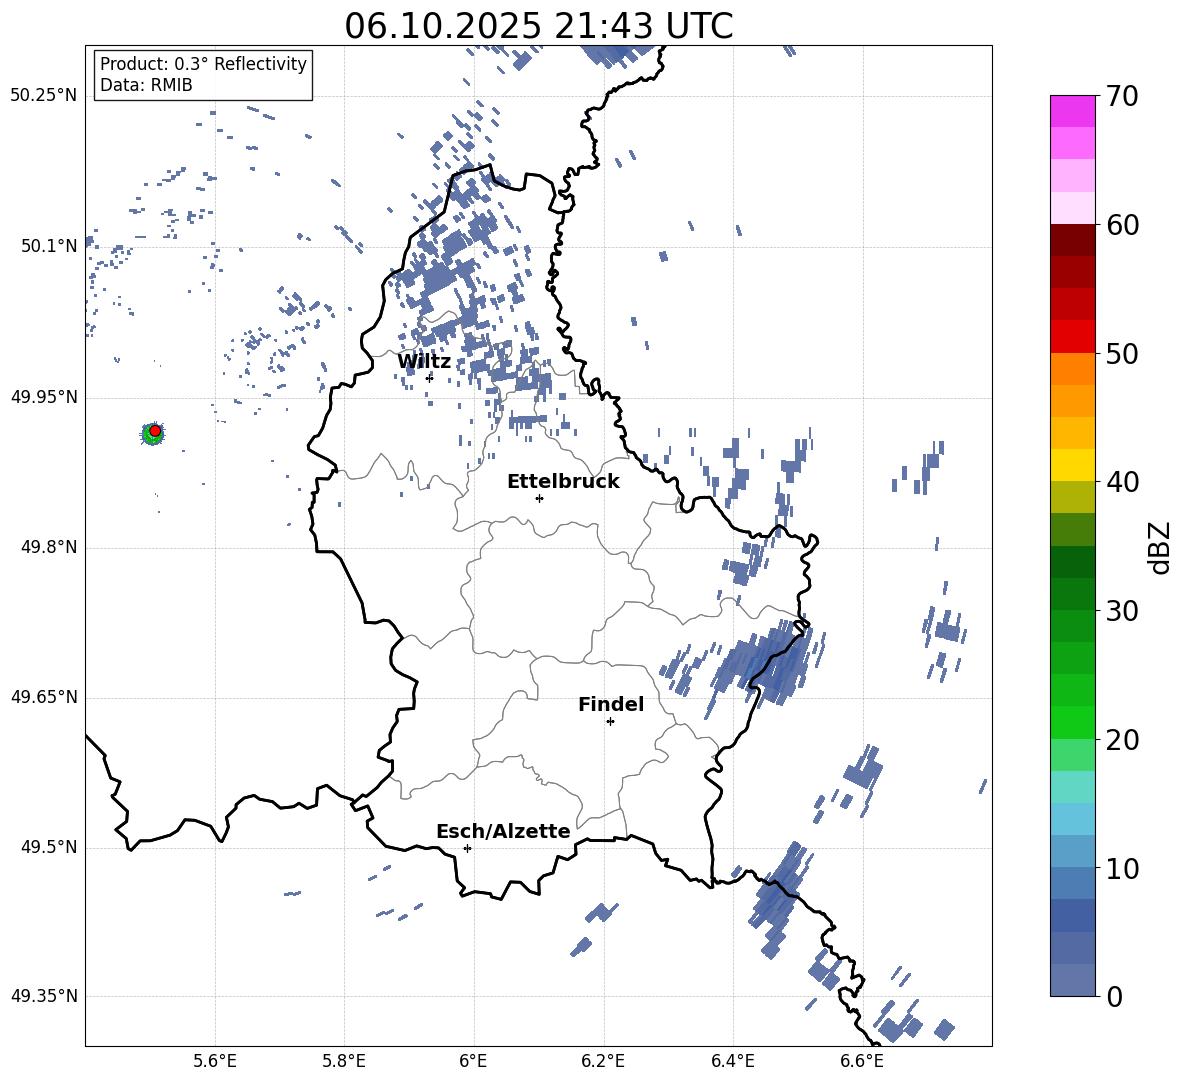Click the 6.4°E longitude label
The image size is (1184, 1081).
[x=732, y=1061]
